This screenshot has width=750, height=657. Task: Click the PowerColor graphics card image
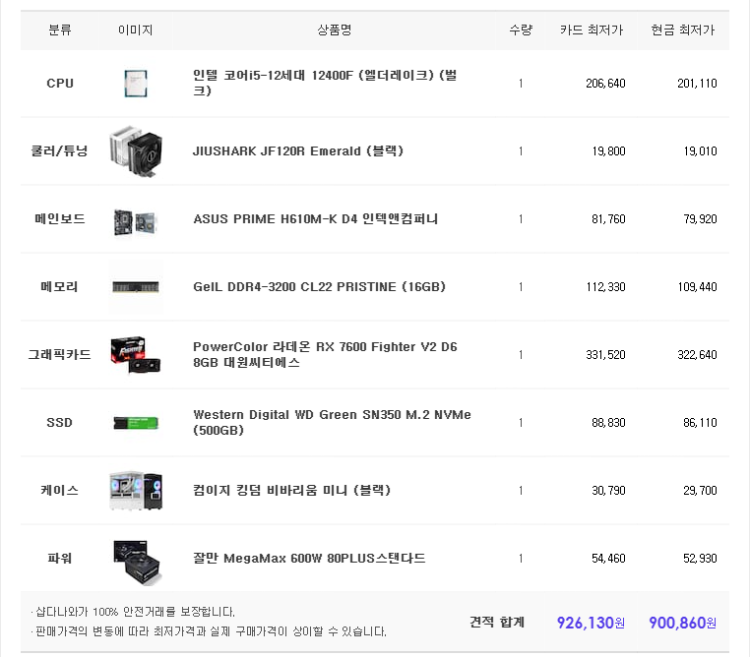tap(135, 355)
